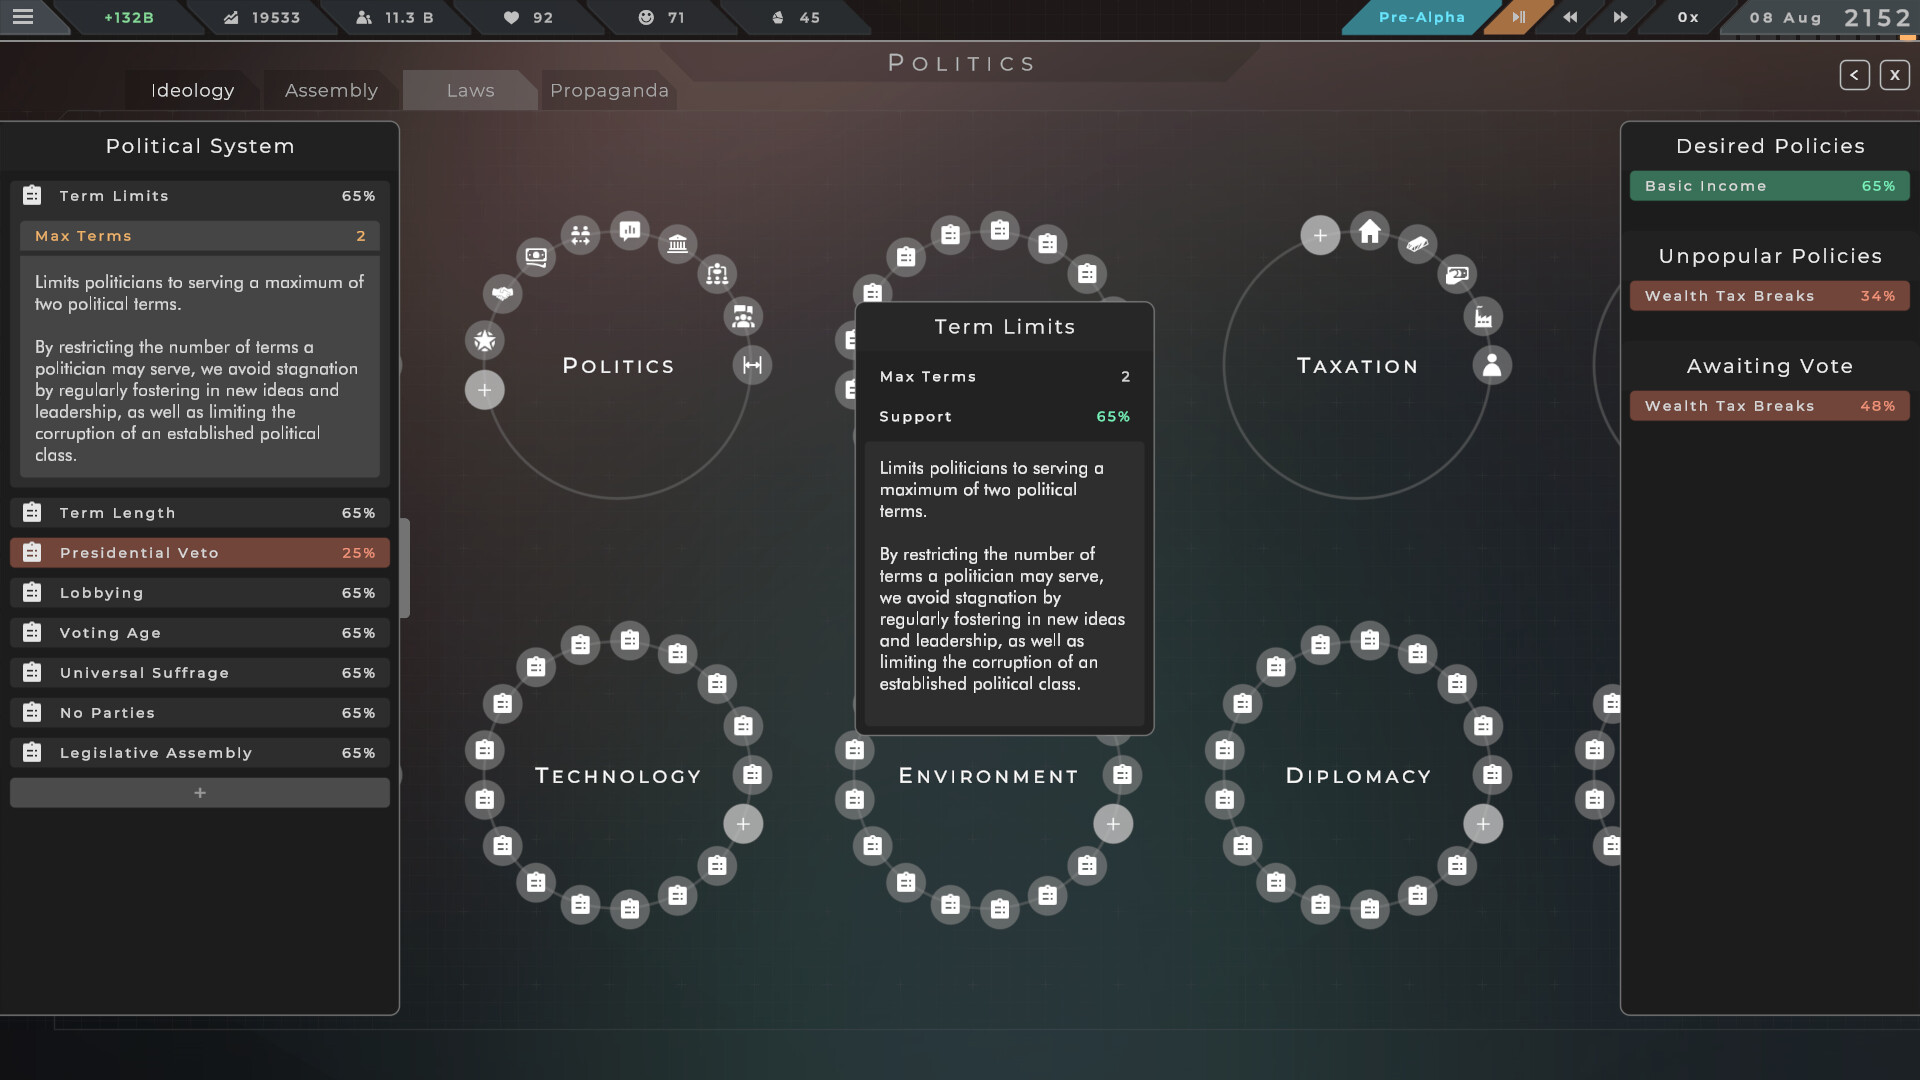Click the two-people-arrows icon in Politics circle
The height and width of the screenshot is (1080, 1920).
(x=580, y=235)
